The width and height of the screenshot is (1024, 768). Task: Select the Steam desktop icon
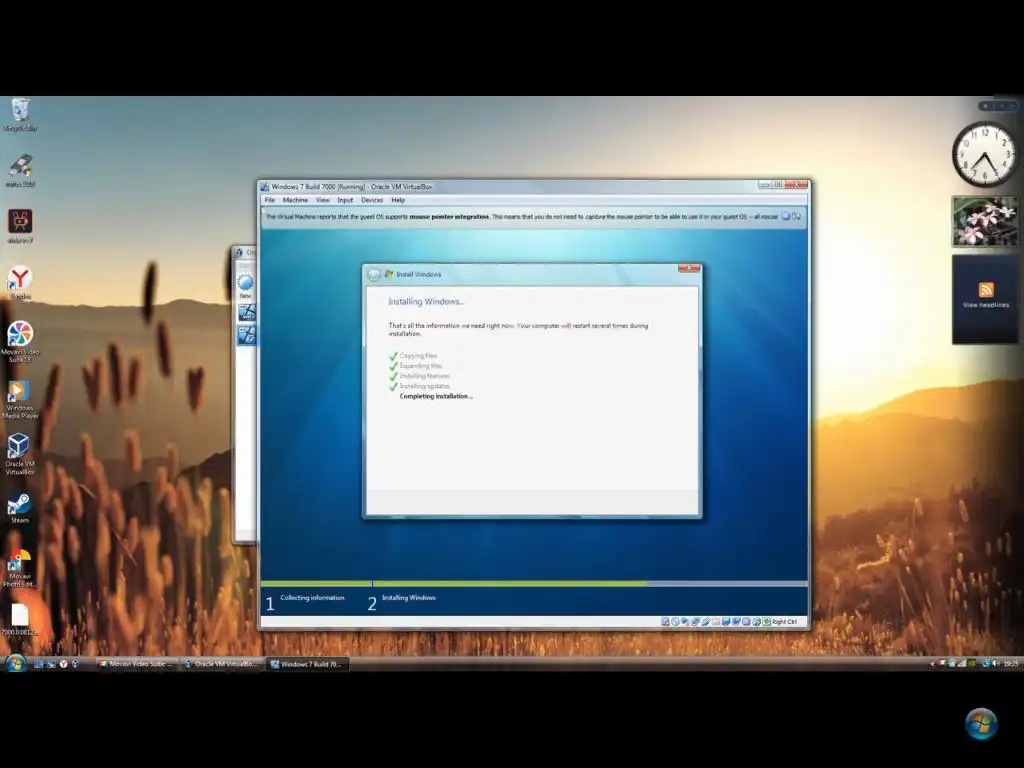click(19, 508)
